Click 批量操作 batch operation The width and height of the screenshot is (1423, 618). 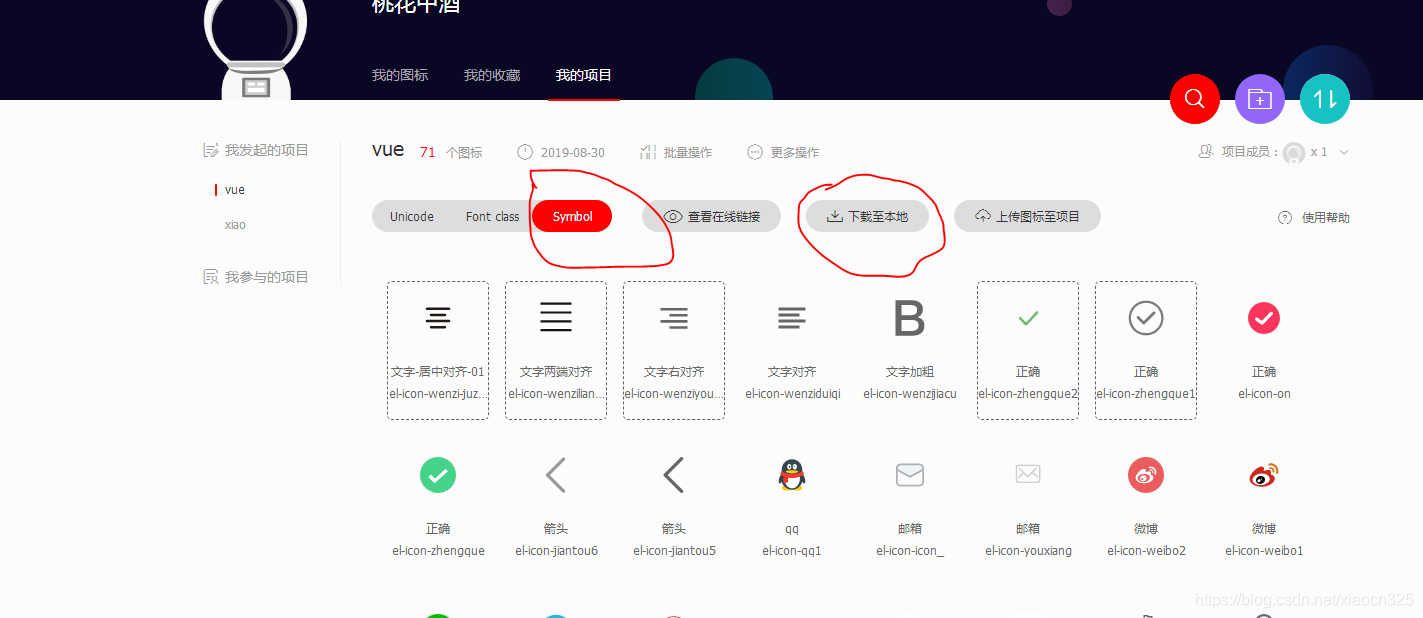tap(676, 152)
